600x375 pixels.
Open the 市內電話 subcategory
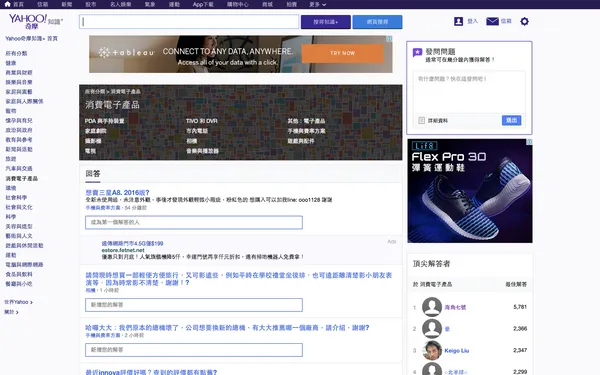click(x=197, y=131)
